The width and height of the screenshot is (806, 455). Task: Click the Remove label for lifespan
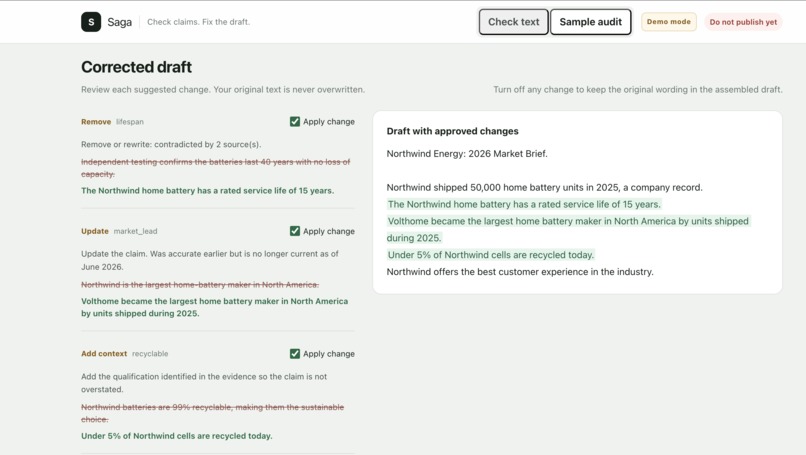(x=96, y=122)
